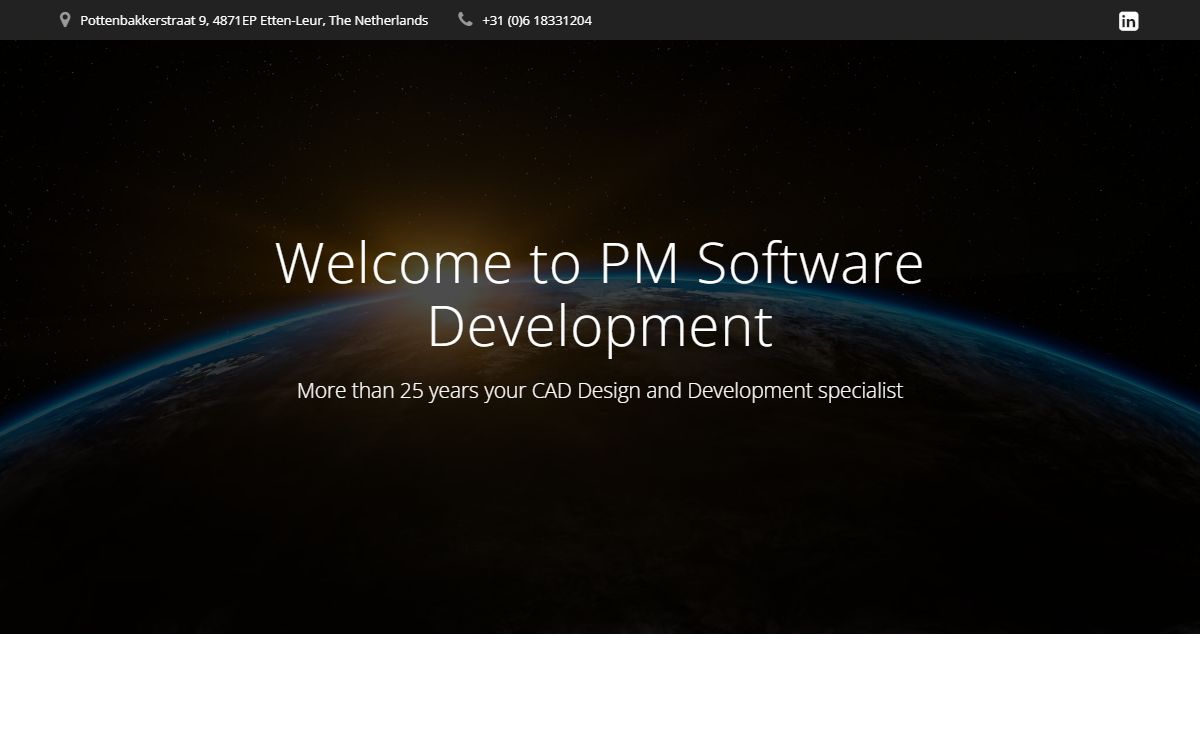Click the word "Software" in the headline
The image size is (1200, 740).
[x=809, y=263]
